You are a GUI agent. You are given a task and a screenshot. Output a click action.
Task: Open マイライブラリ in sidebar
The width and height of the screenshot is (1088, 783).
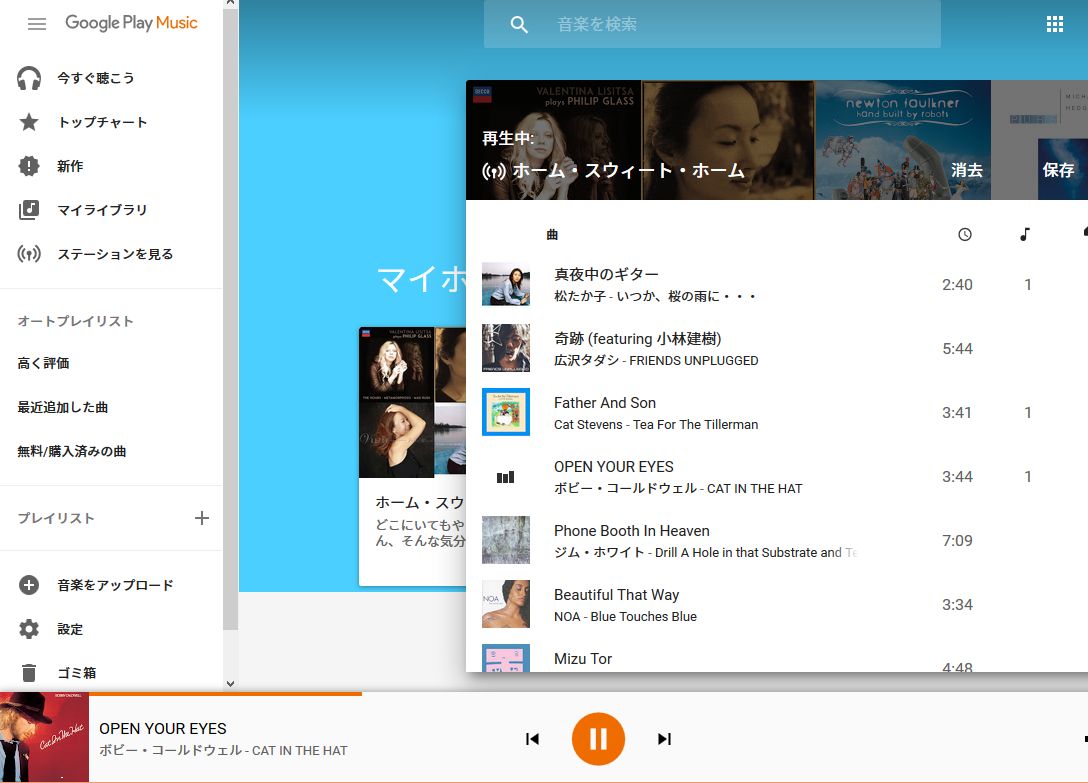[102, 210]
